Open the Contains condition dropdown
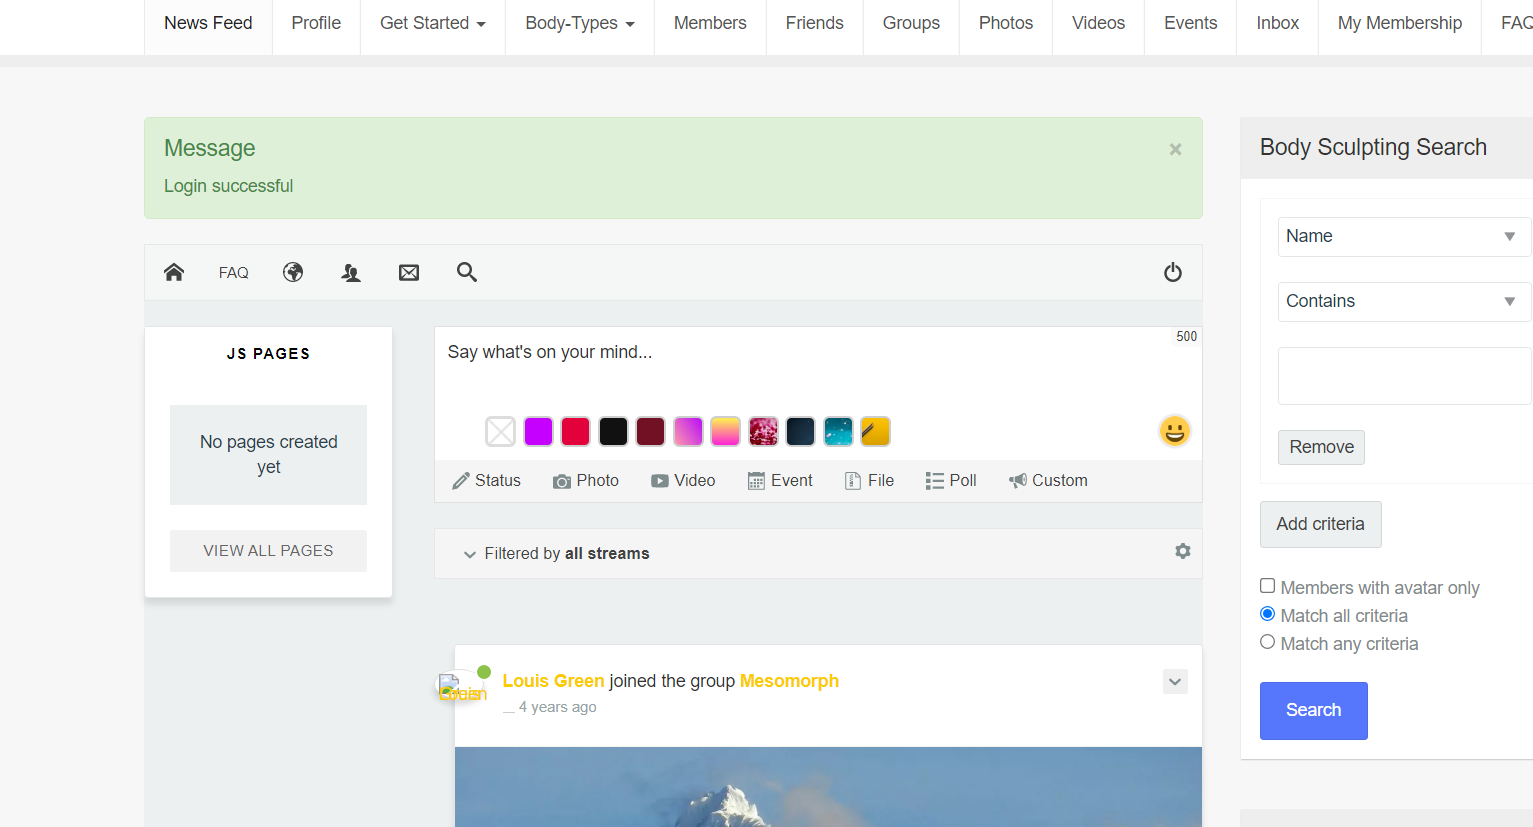 [x=1404, y=302]
